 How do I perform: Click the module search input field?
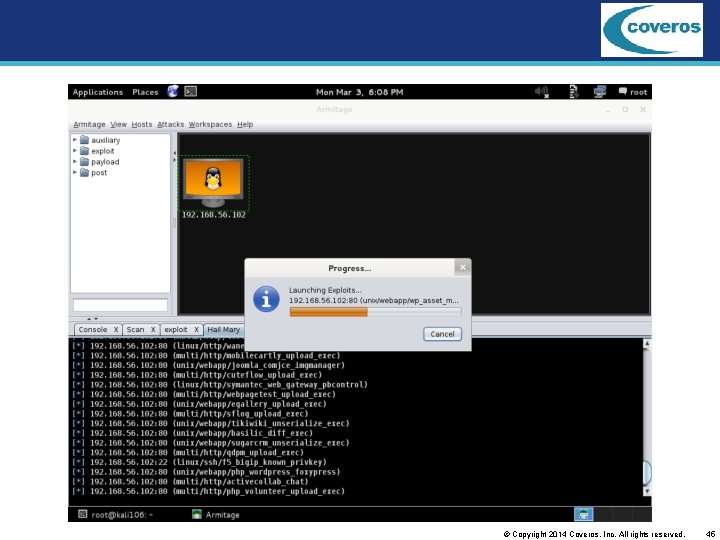point(120,305)
